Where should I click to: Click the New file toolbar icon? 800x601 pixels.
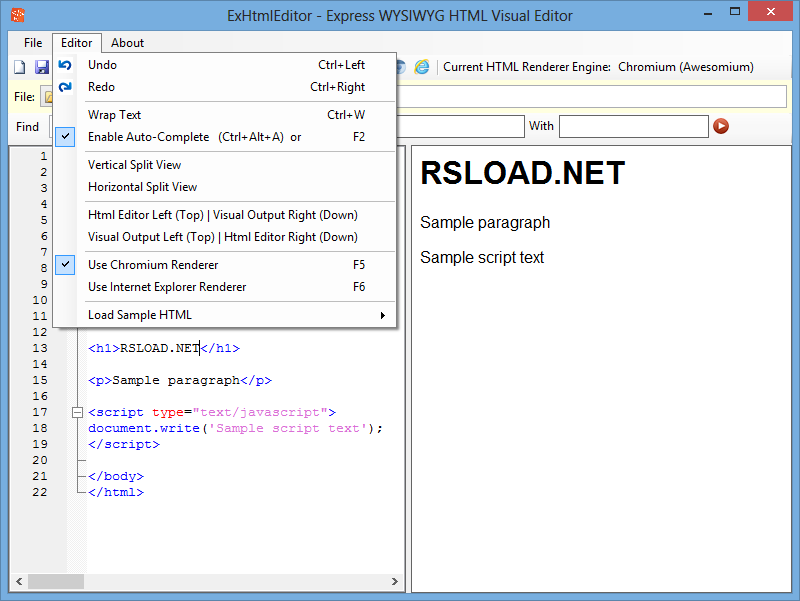pos(19,67)
